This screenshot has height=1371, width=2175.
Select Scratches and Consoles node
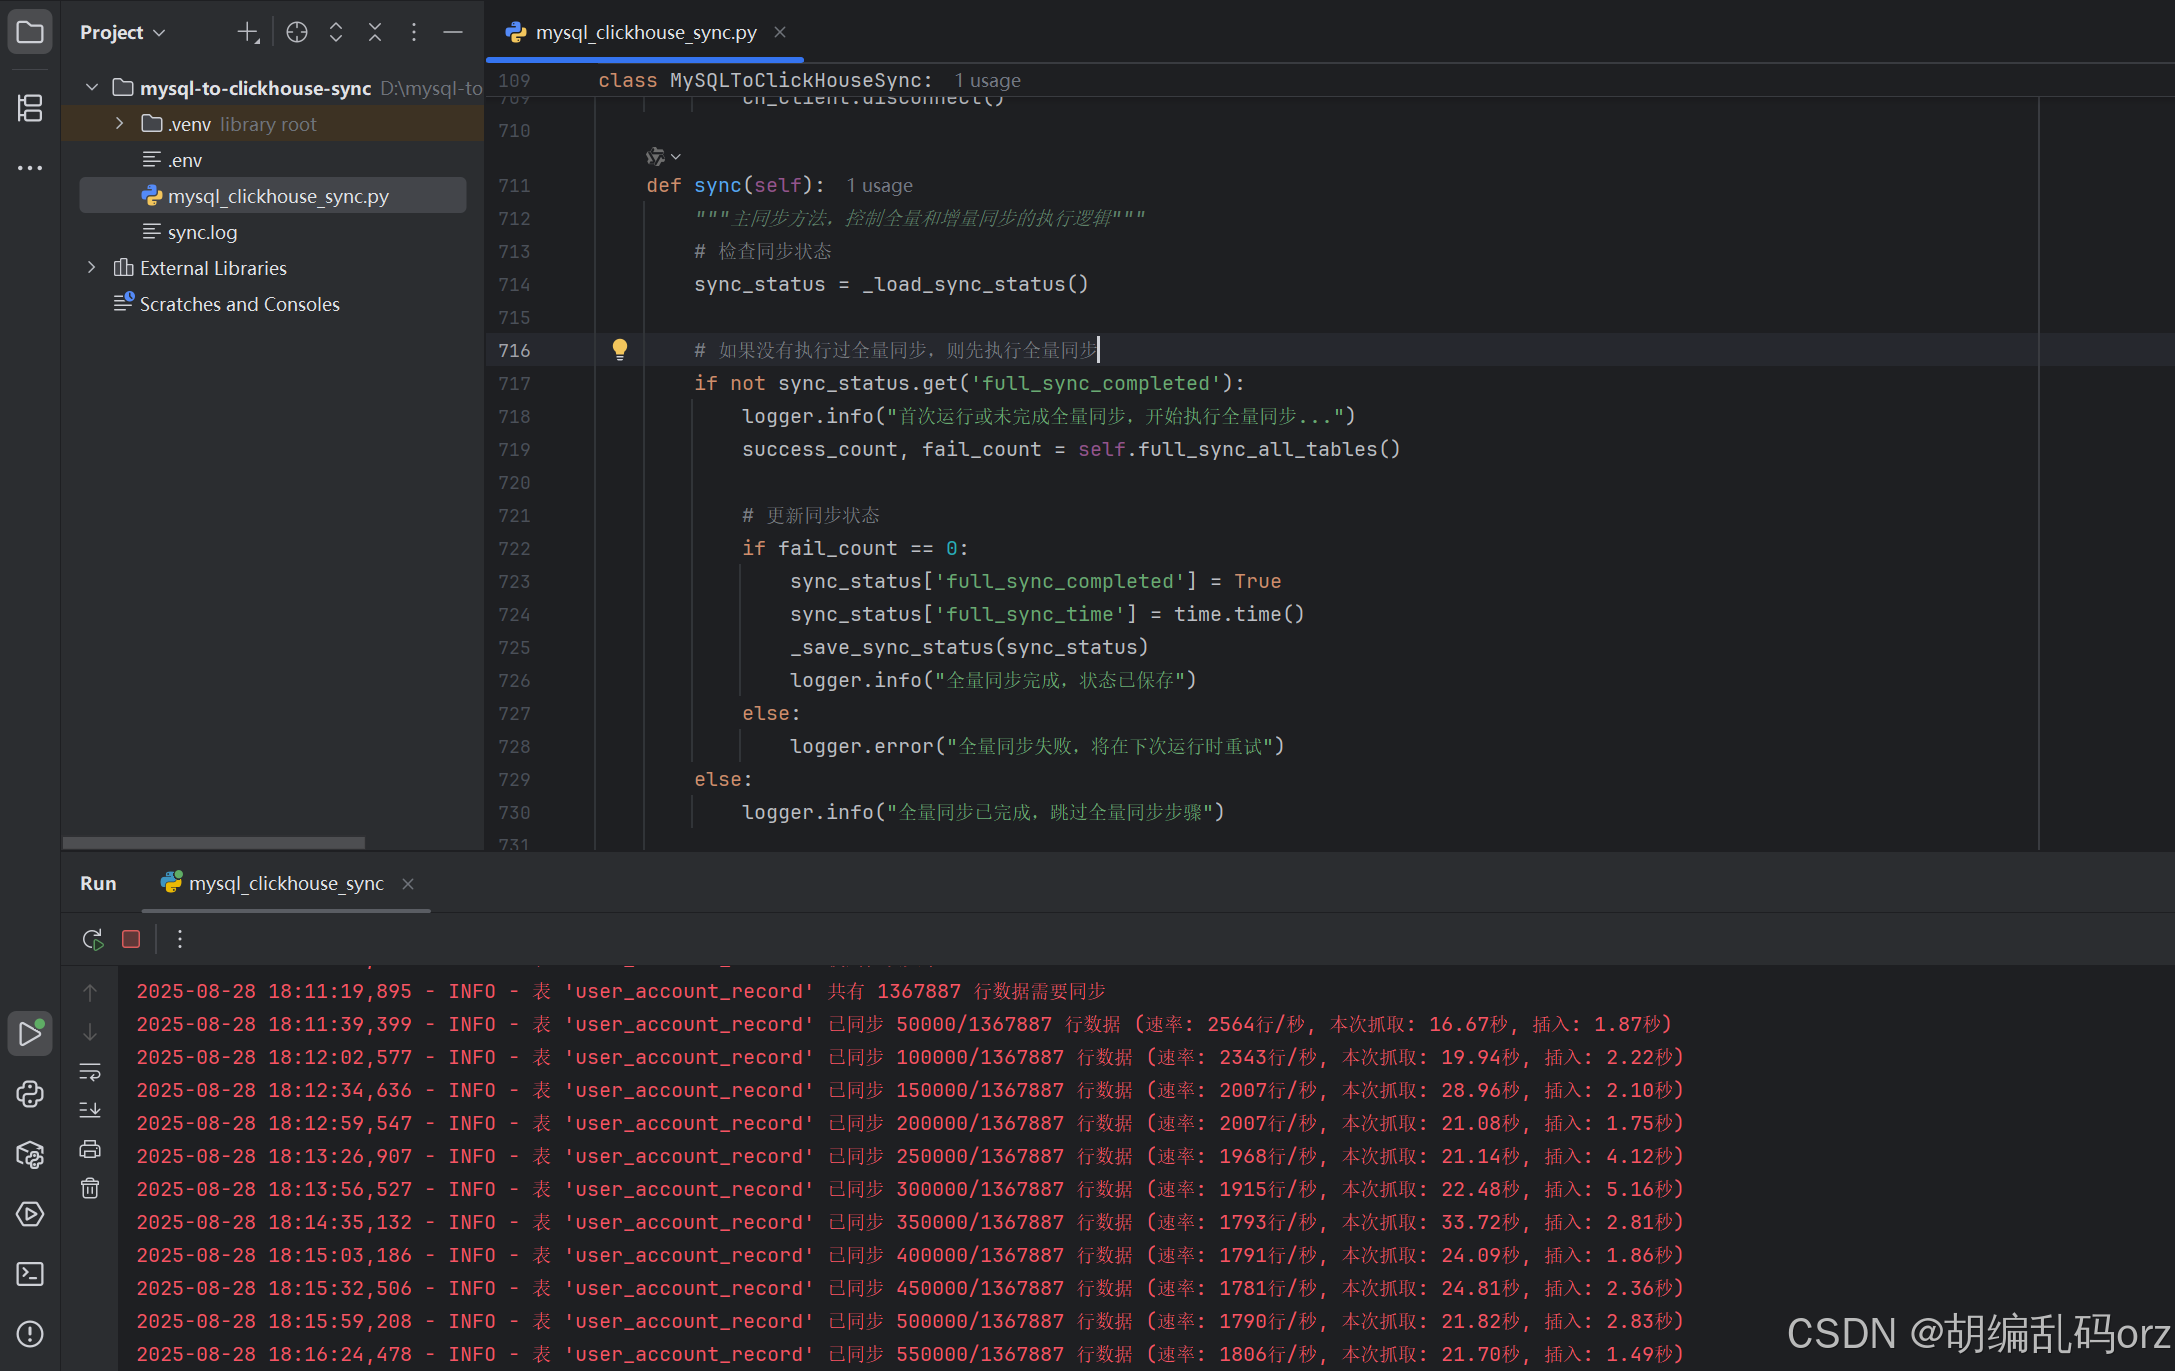tap(227, 304)
